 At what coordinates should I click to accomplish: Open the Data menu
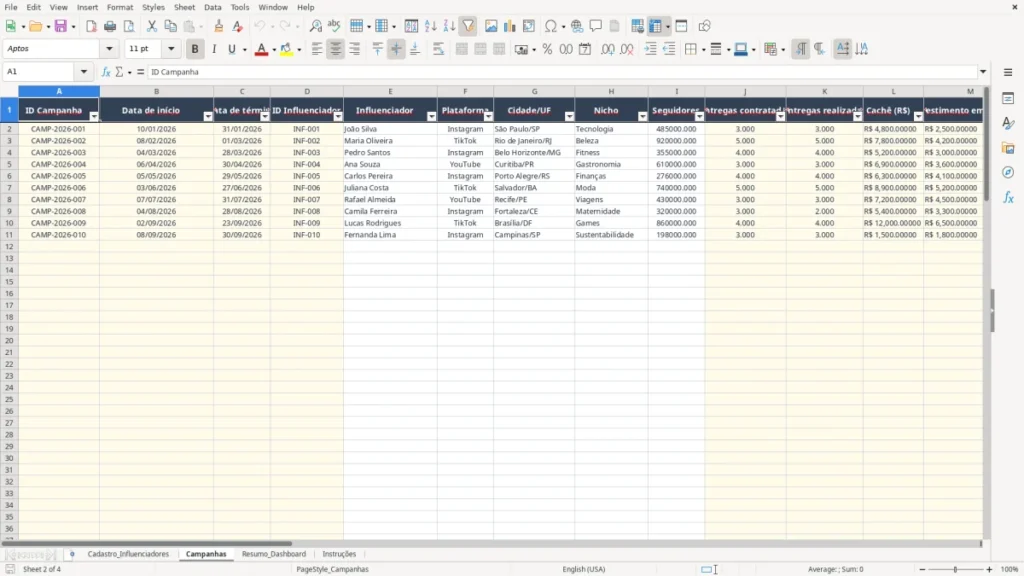pyautogui.click(x=212, y=7)
